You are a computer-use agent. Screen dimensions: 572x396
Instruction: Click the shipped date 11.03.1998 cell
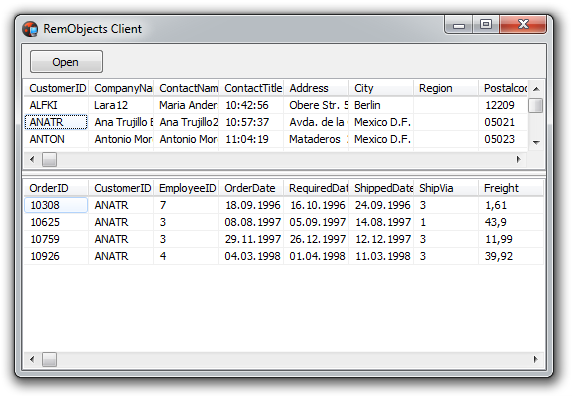pos(381,256)
